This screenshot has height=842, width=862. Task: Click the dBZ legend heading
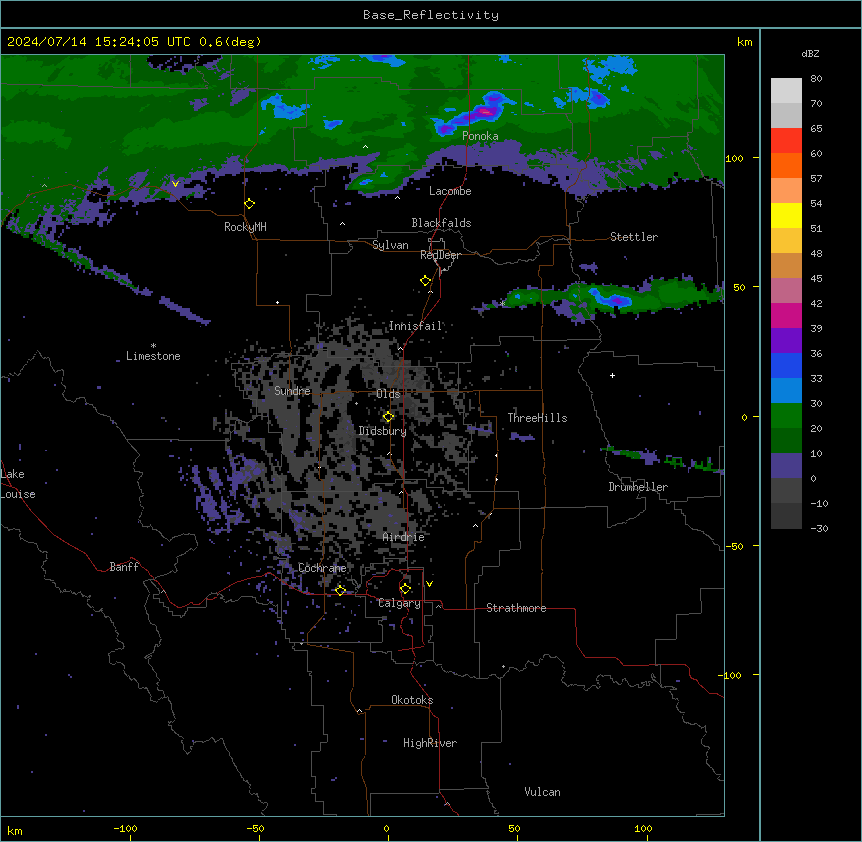[x=810, y=54]
